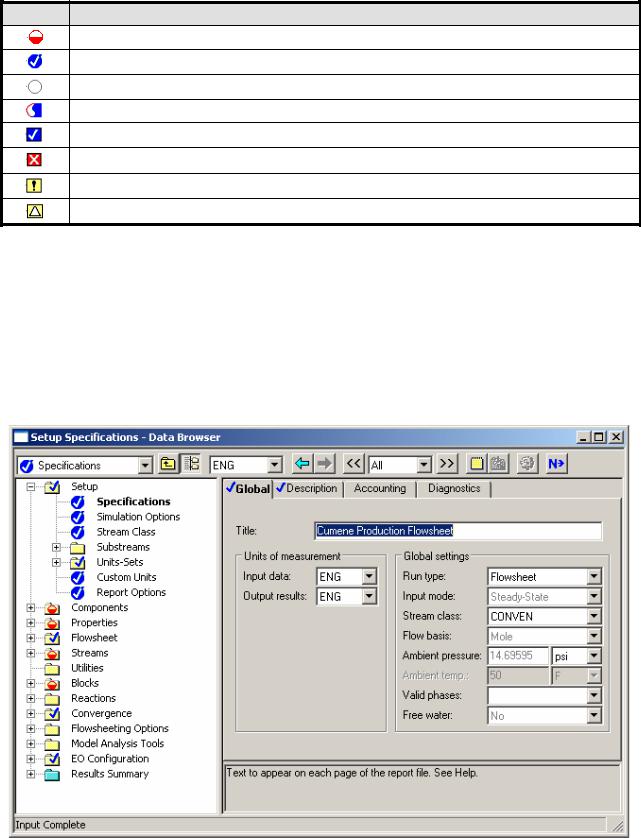Viewport: 641px width, 838px height.
Task: Open the psi pressure unit dropdown
Action: click(x=594, y=655)
